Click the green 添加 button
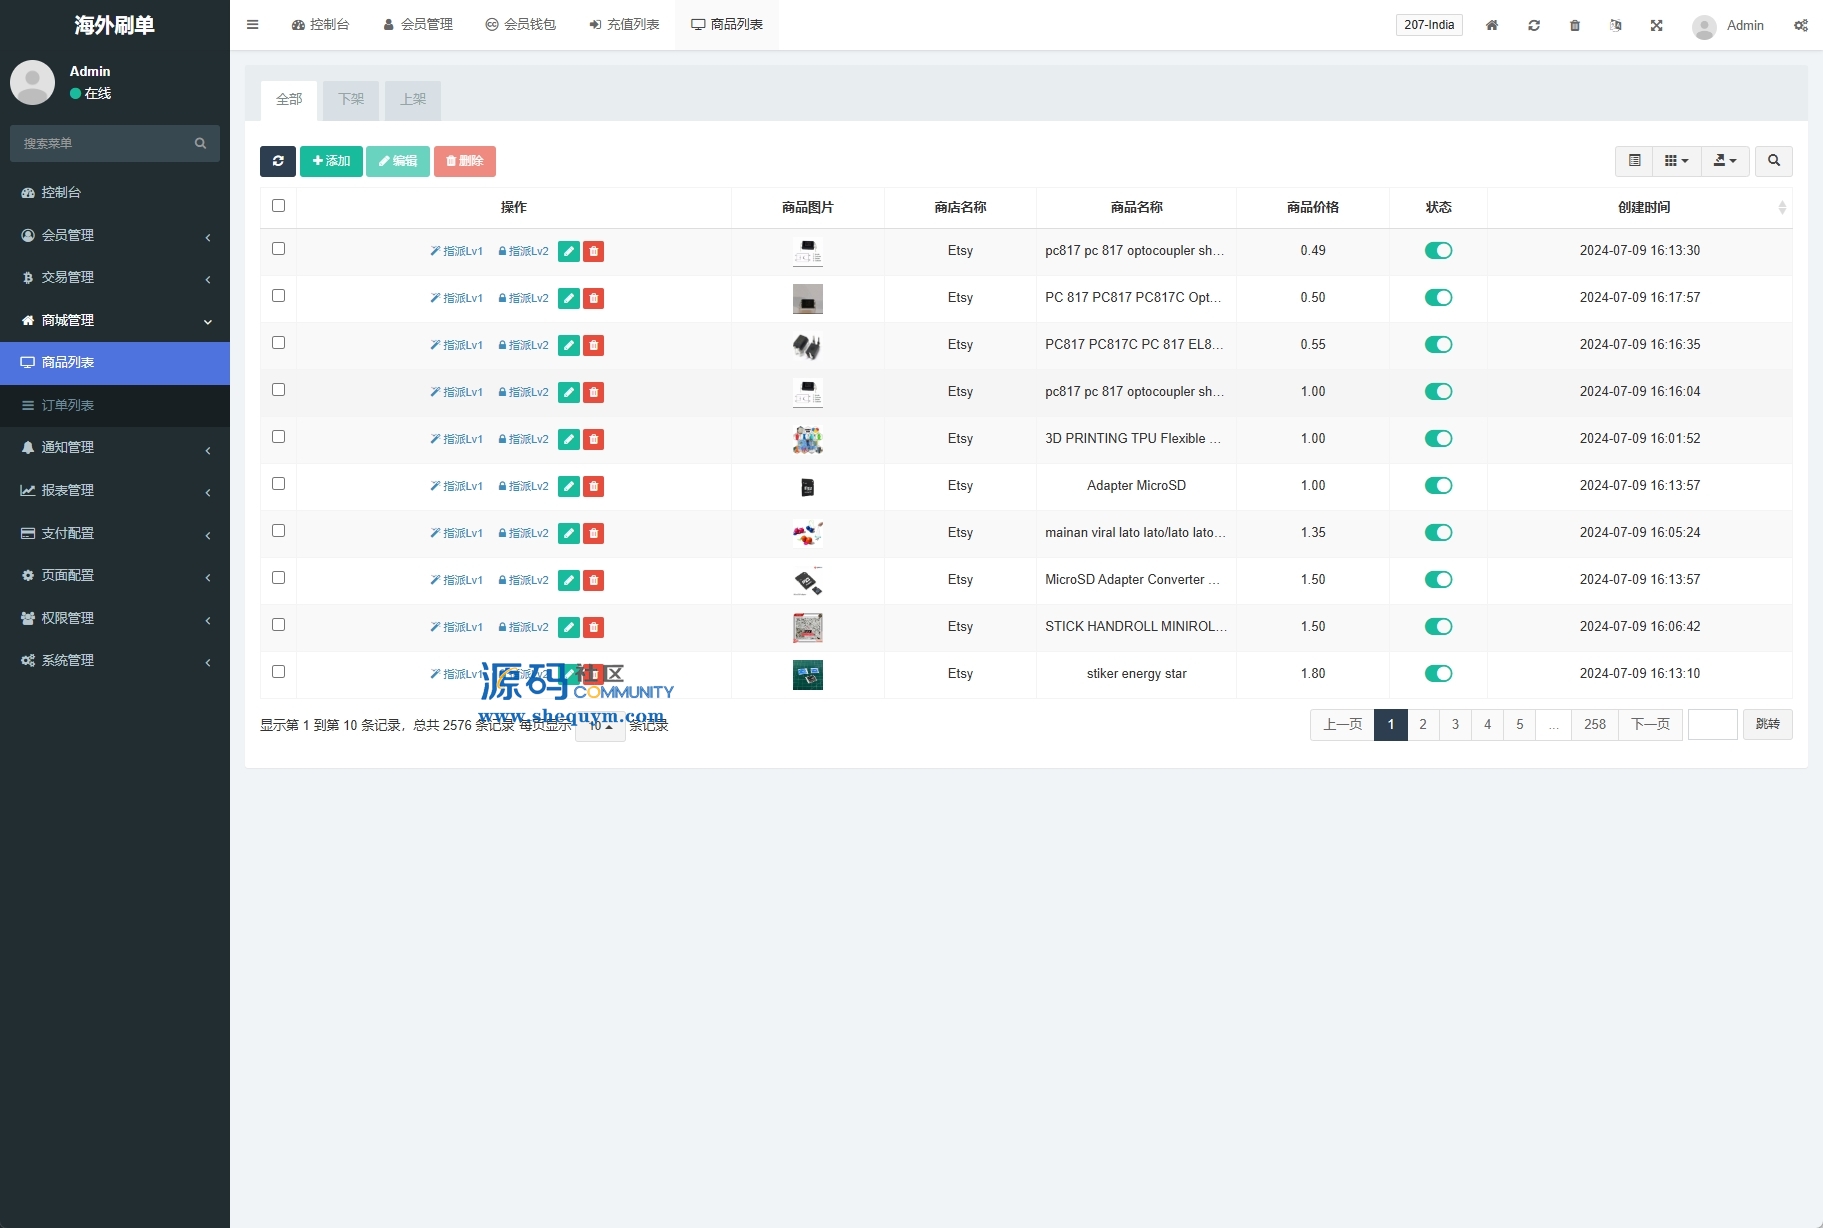Image resolution: width=1823 pixels, height=1228 pixels. 331,161
